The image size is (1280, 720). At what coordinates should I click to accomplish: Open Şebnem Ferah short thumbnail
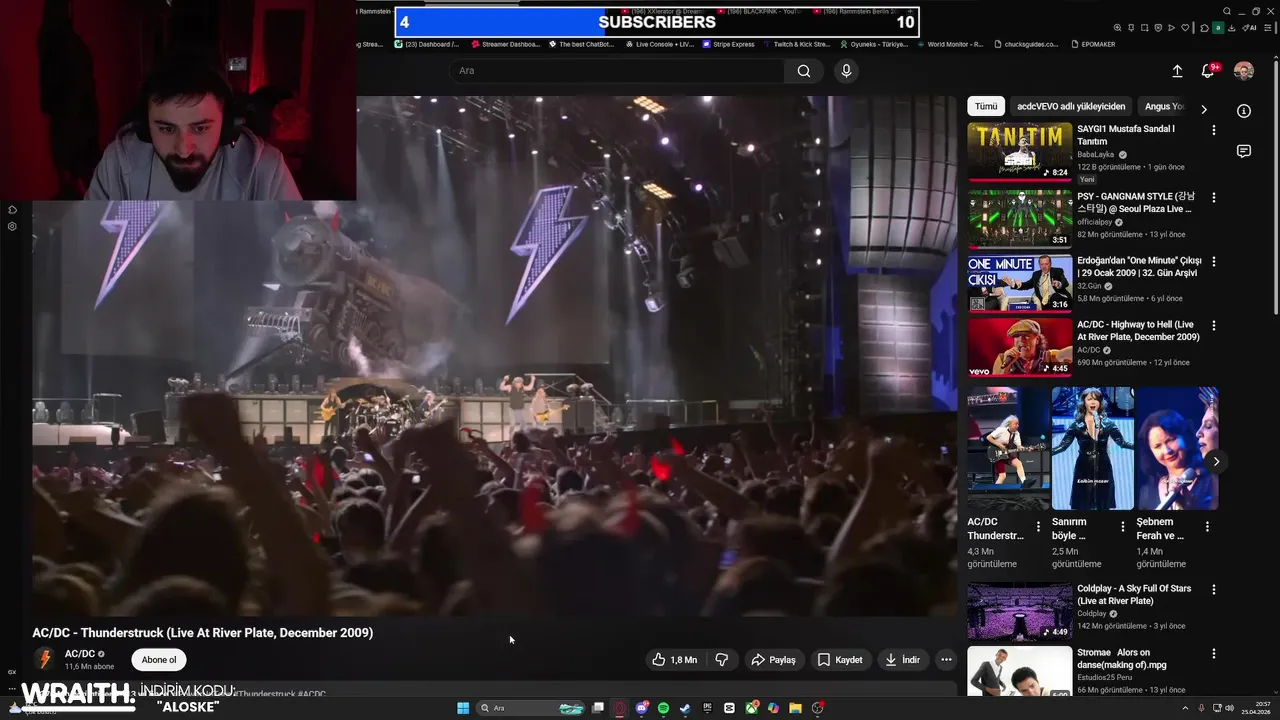1177,448
